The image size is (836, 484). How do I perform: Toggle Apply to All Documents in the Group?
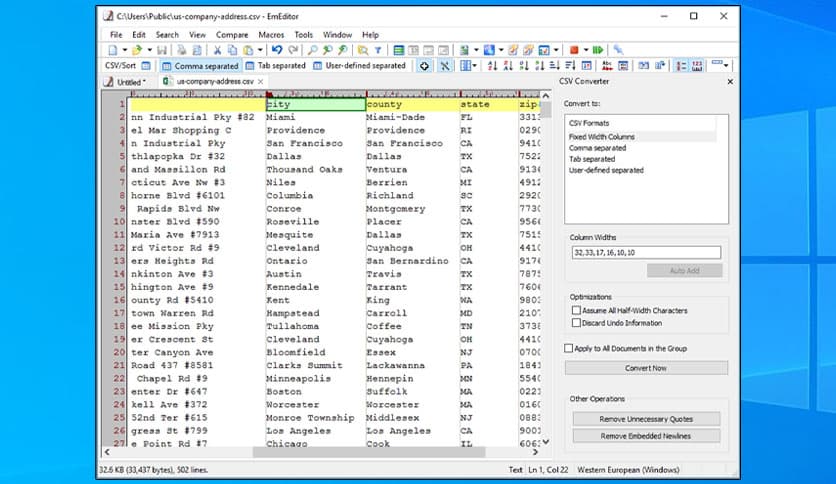569,348
